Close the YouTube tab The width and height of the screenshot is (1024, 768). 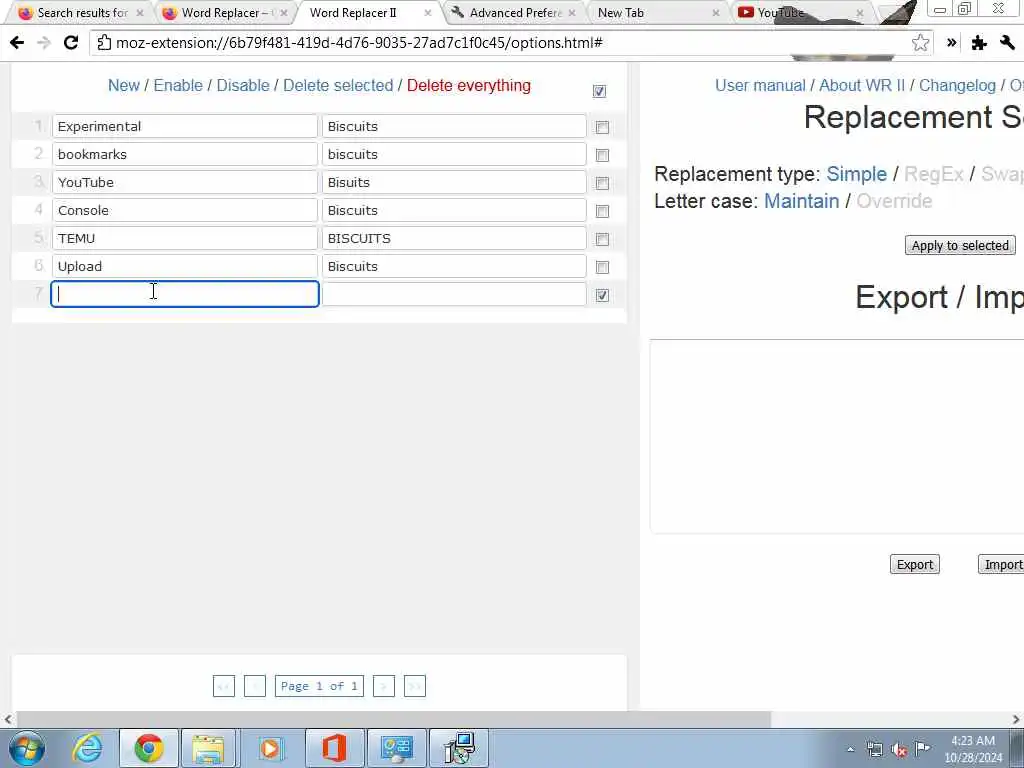[859, 12]
